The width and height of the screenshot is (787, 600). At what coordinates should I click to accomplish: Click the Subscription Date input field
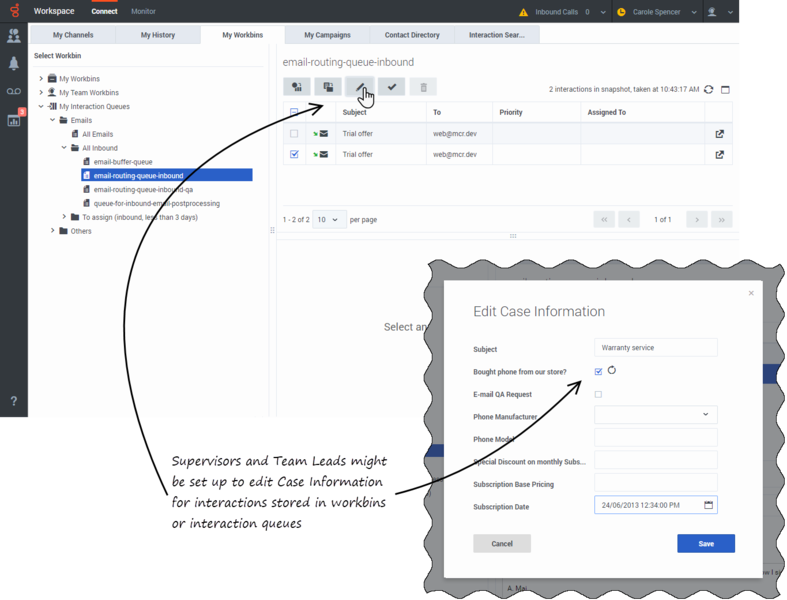pos(655,505)
